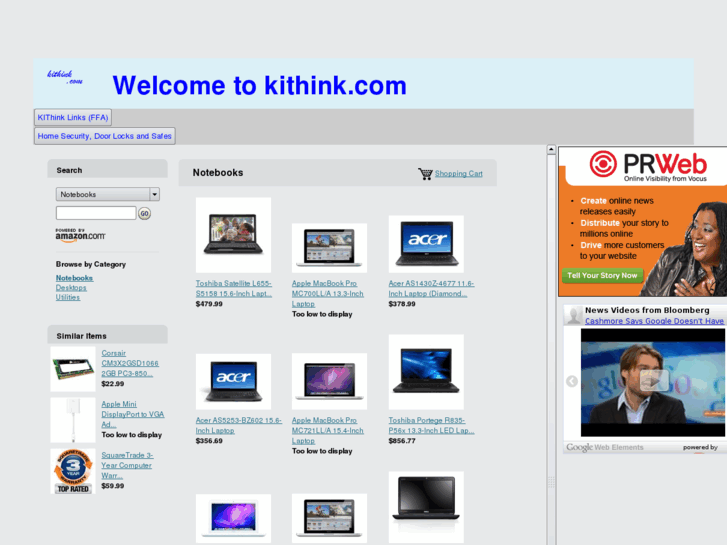Play the Bloomberg news video
The image size is (727, 545).
(x=654, y=381)
